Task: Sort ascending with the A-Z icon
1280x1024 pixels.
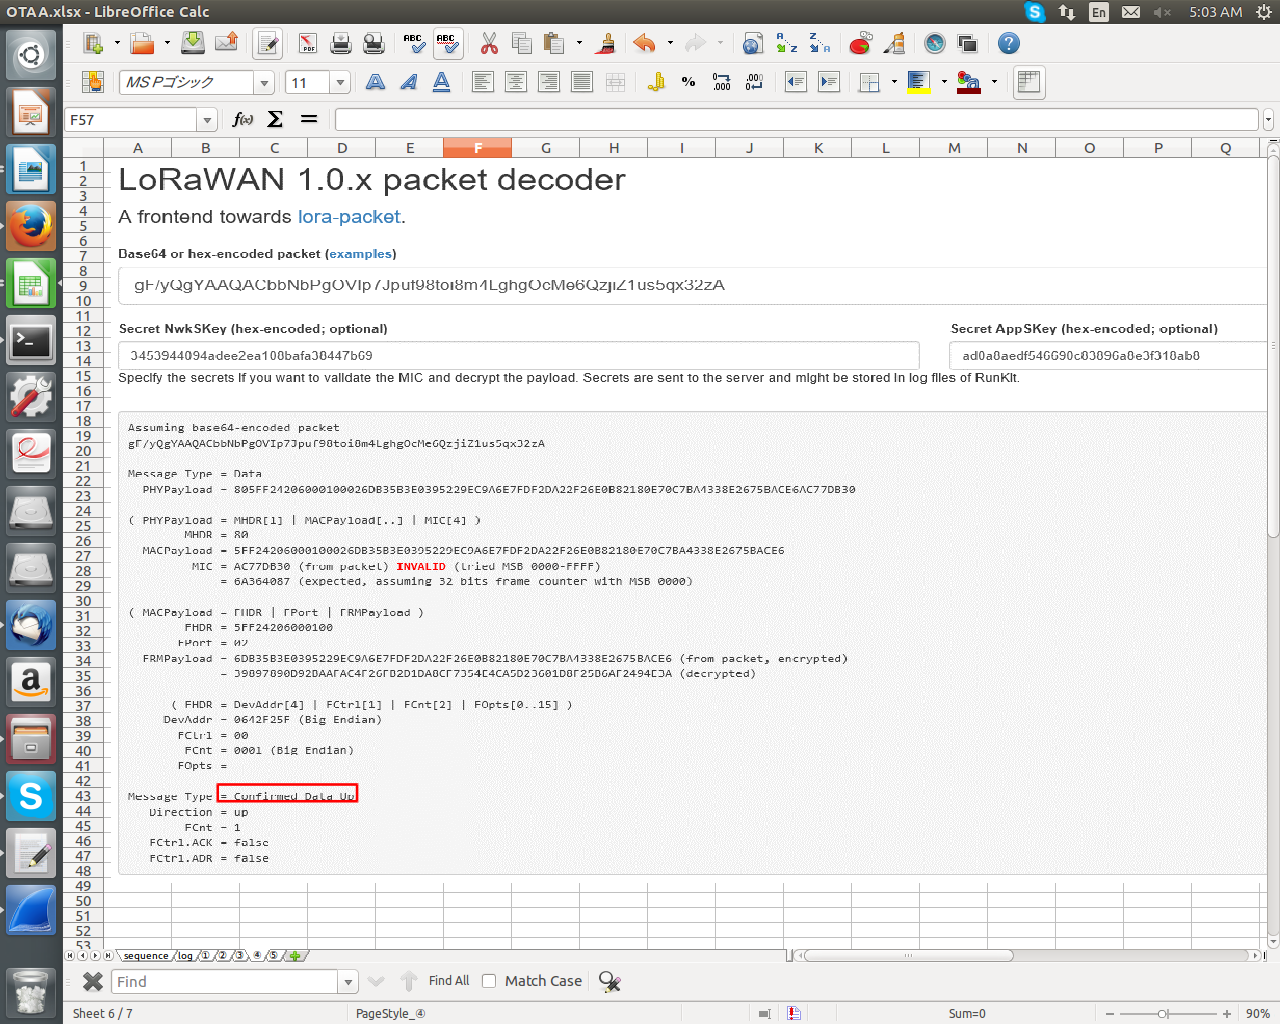Action: tap(786, 43)
